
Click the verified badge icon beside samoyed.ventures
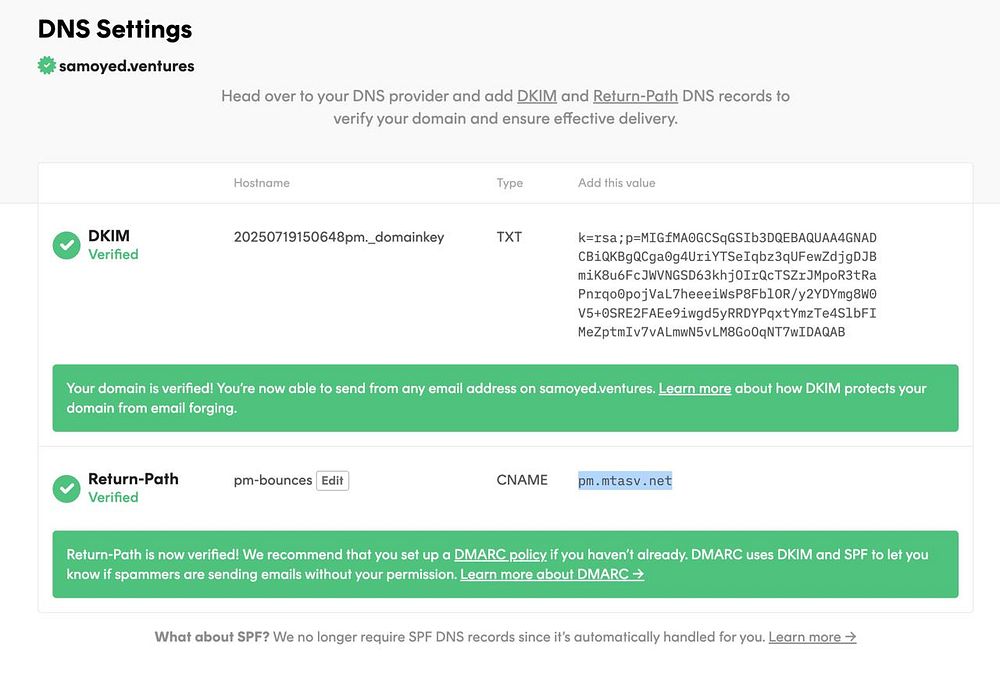tap(46, 66)
